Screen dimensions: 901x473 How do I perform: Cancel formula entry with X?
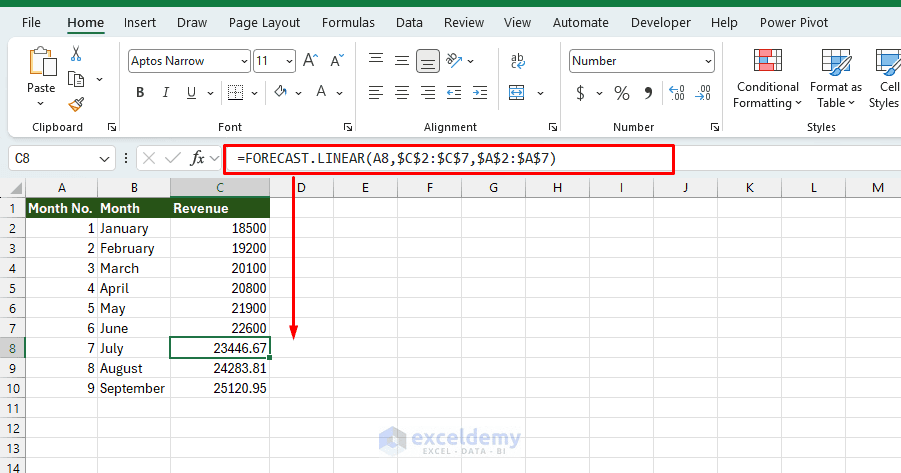149,158
